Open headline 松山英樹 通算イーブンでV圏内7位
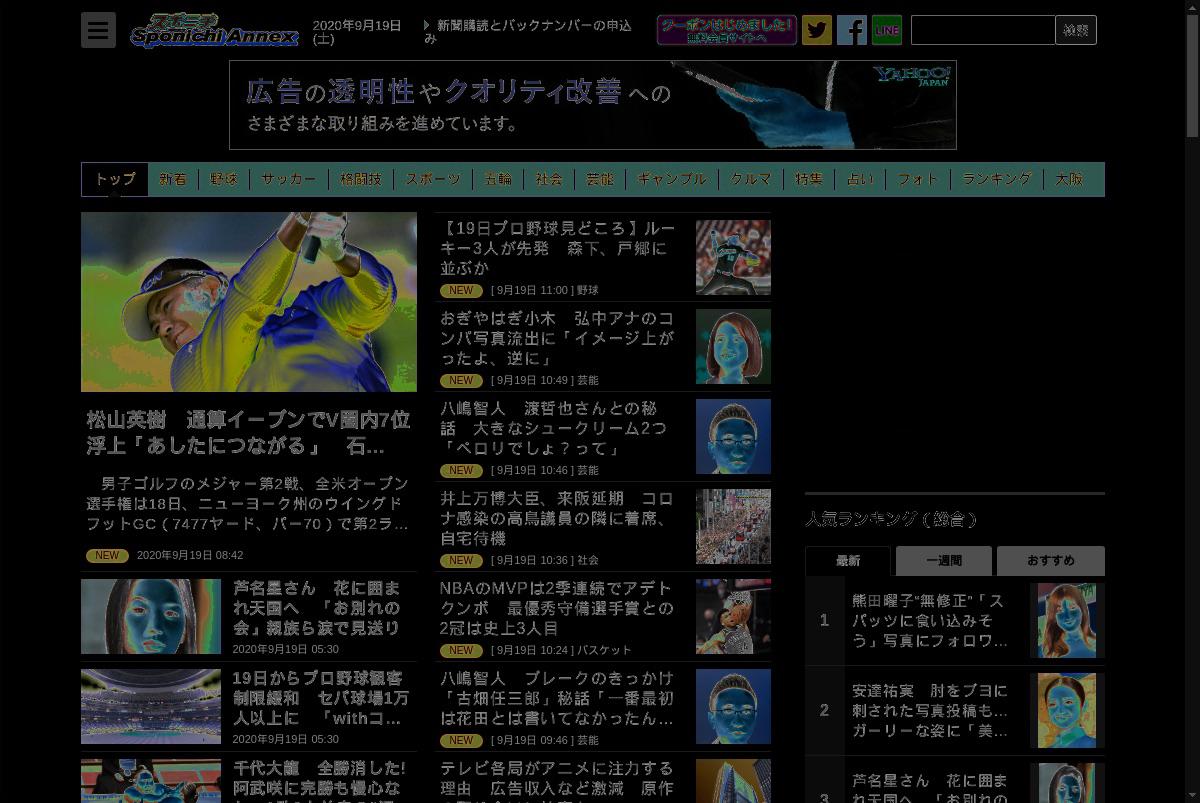1200x803 pixels. (249, 432)
